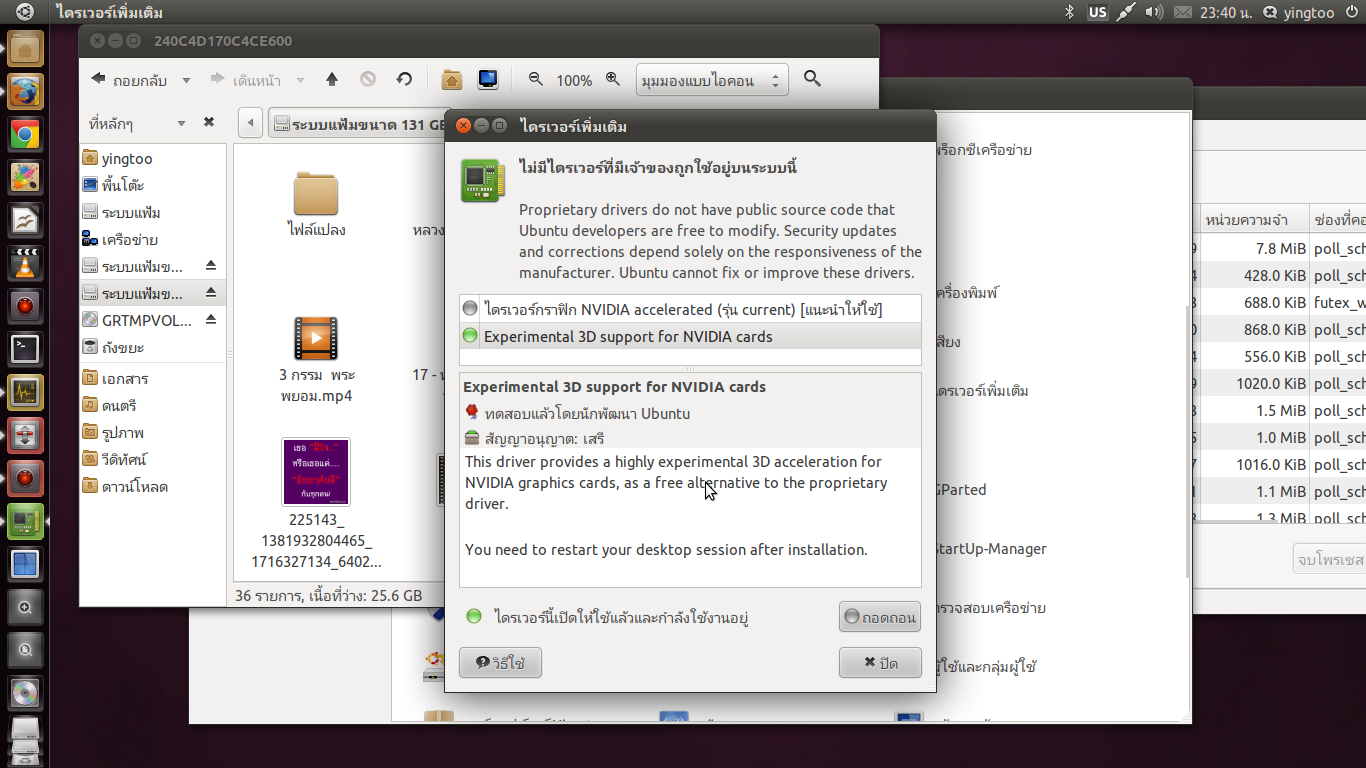Launch Google Chrome from the launcher
This screenshot has width=1366, height=768.
(x=25, y=135)
